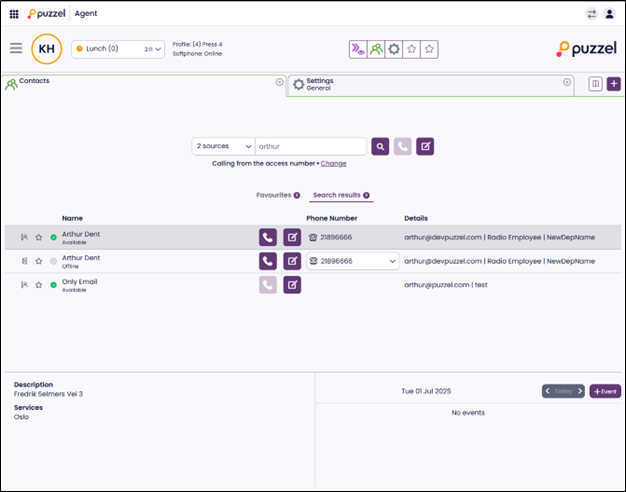Click the first empty star shortcut

pyautogui.click(x=412, y=50)
